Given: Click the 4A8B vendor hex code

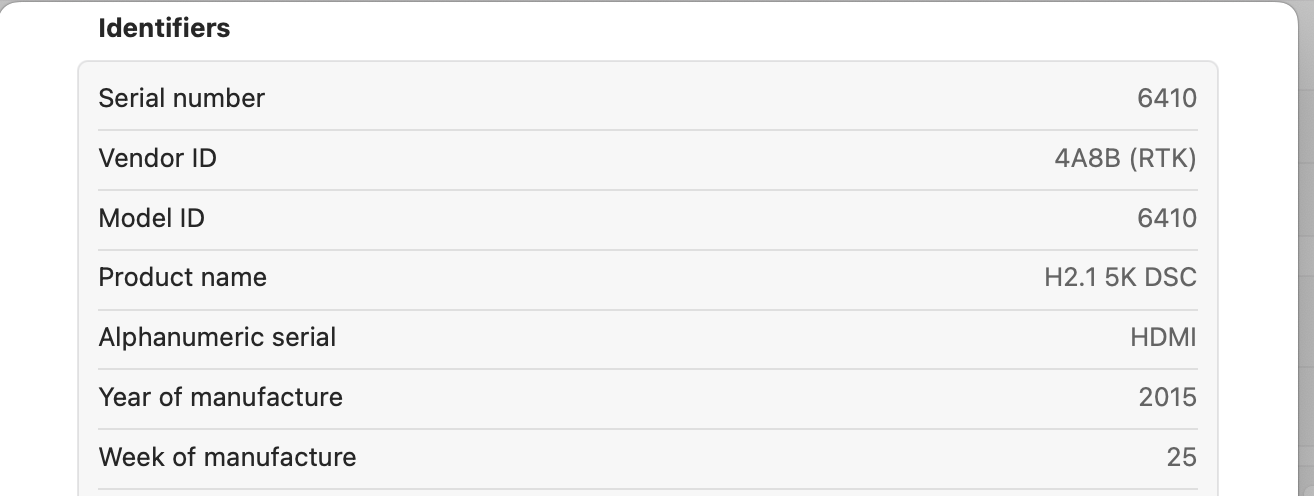Looking at the screenshot, I should (x=1086, y=159).
